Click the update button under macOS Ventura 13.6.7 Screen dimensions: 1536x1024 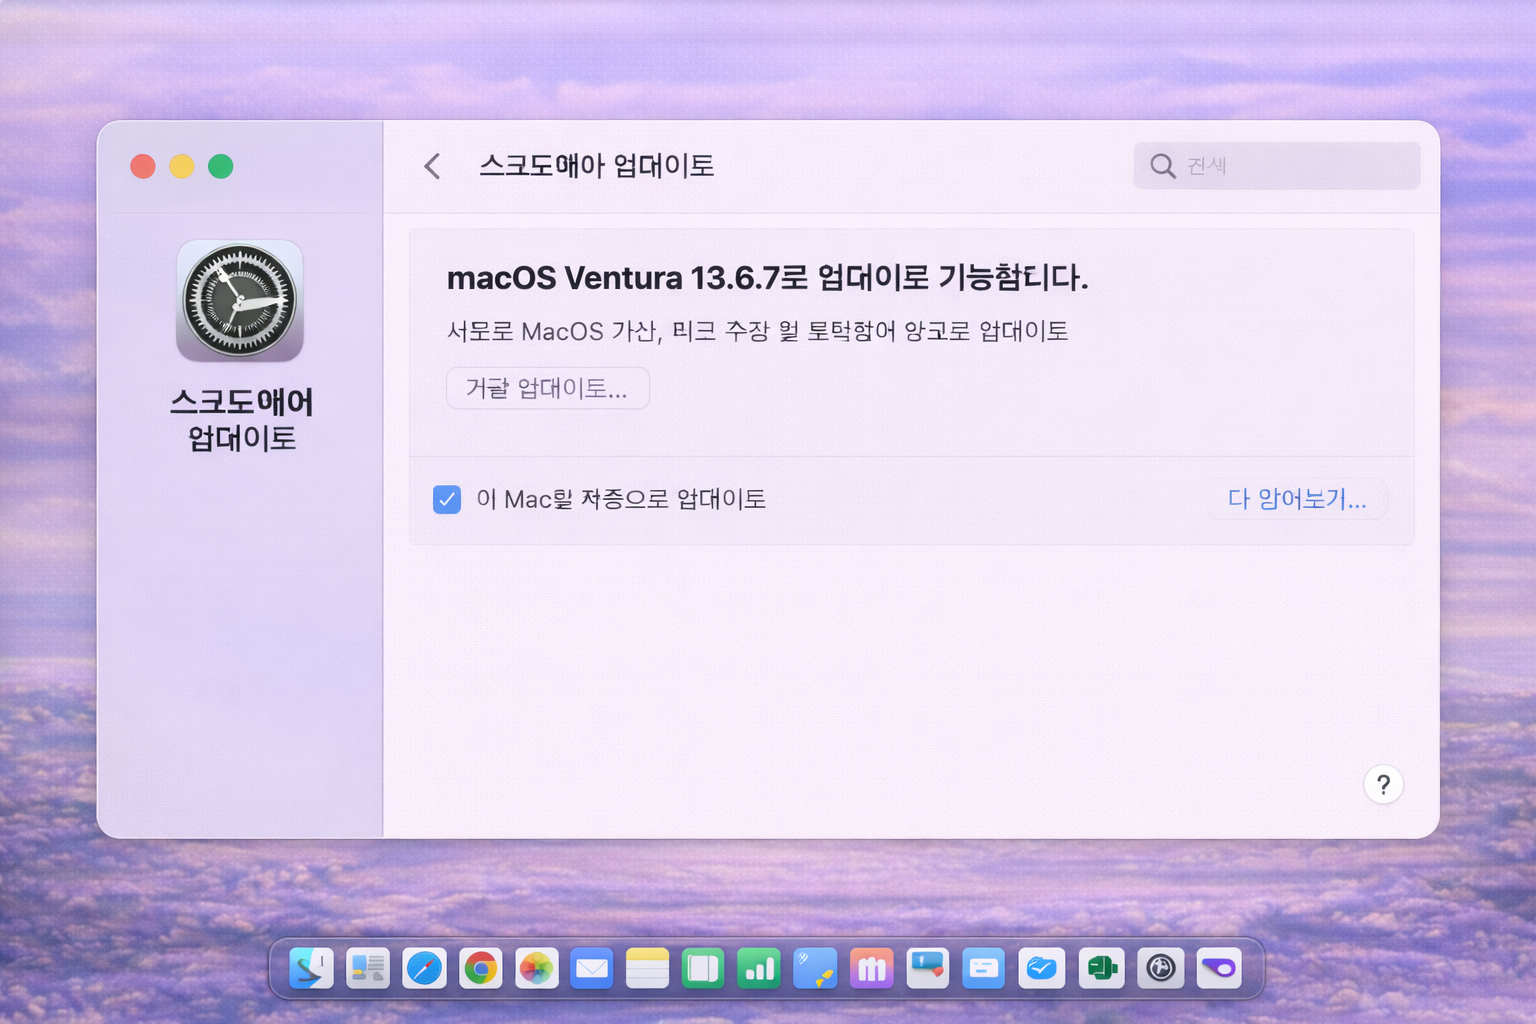tap(547, 388)
